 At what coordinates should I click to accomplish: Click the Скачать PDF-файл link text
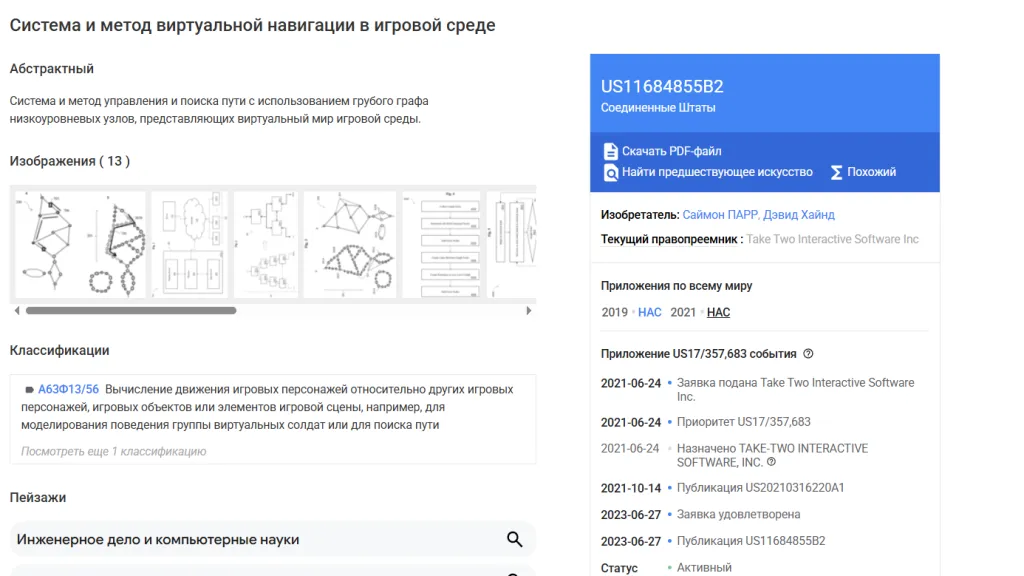point(671,151)
